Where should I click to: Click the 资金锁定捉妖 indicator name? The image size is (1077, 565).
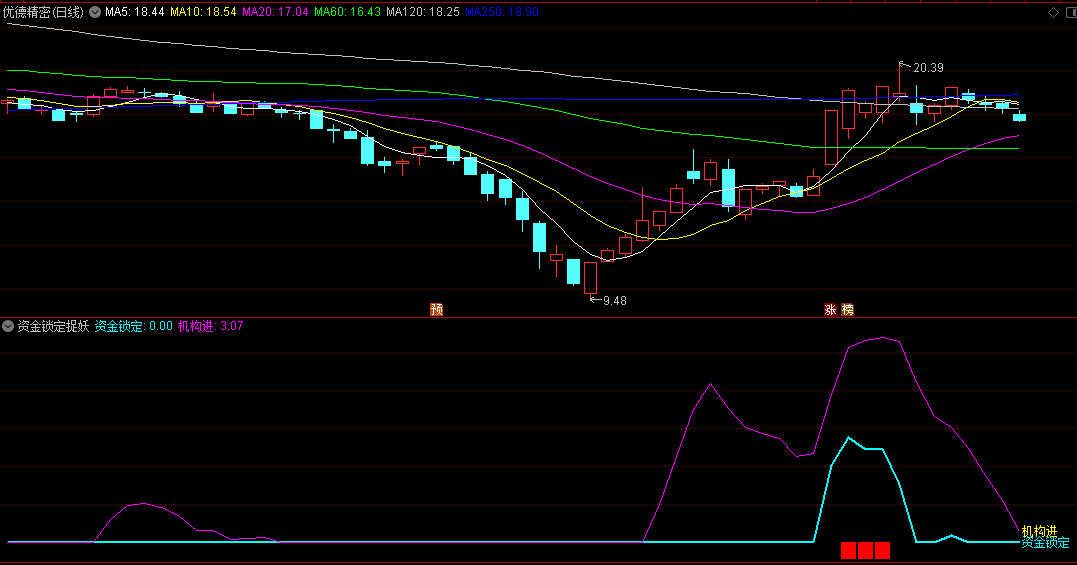(53, 326)
